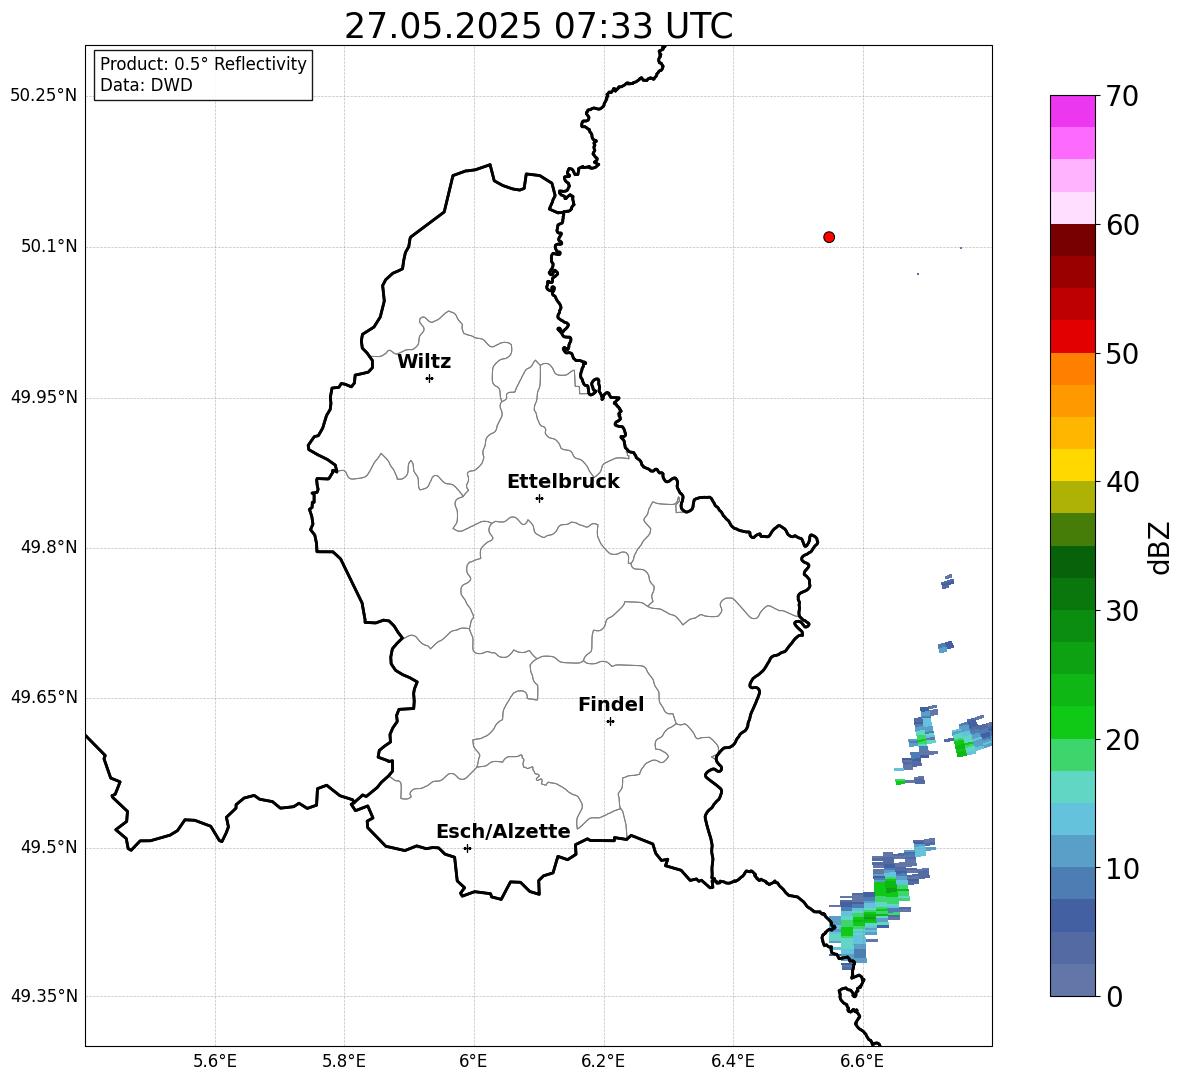The width and height of the screenshot is (1184, 1081).
Task: Pick the yellow colorbar swatch above 40
Action: click(1072, 465)
